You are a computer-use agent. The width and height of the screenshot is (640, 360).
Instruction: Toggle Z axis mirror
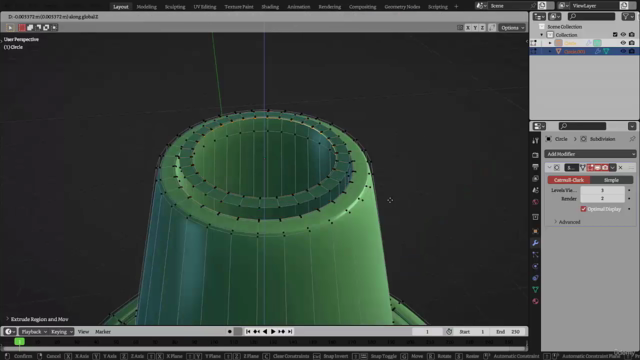click(x=482, y=27)
